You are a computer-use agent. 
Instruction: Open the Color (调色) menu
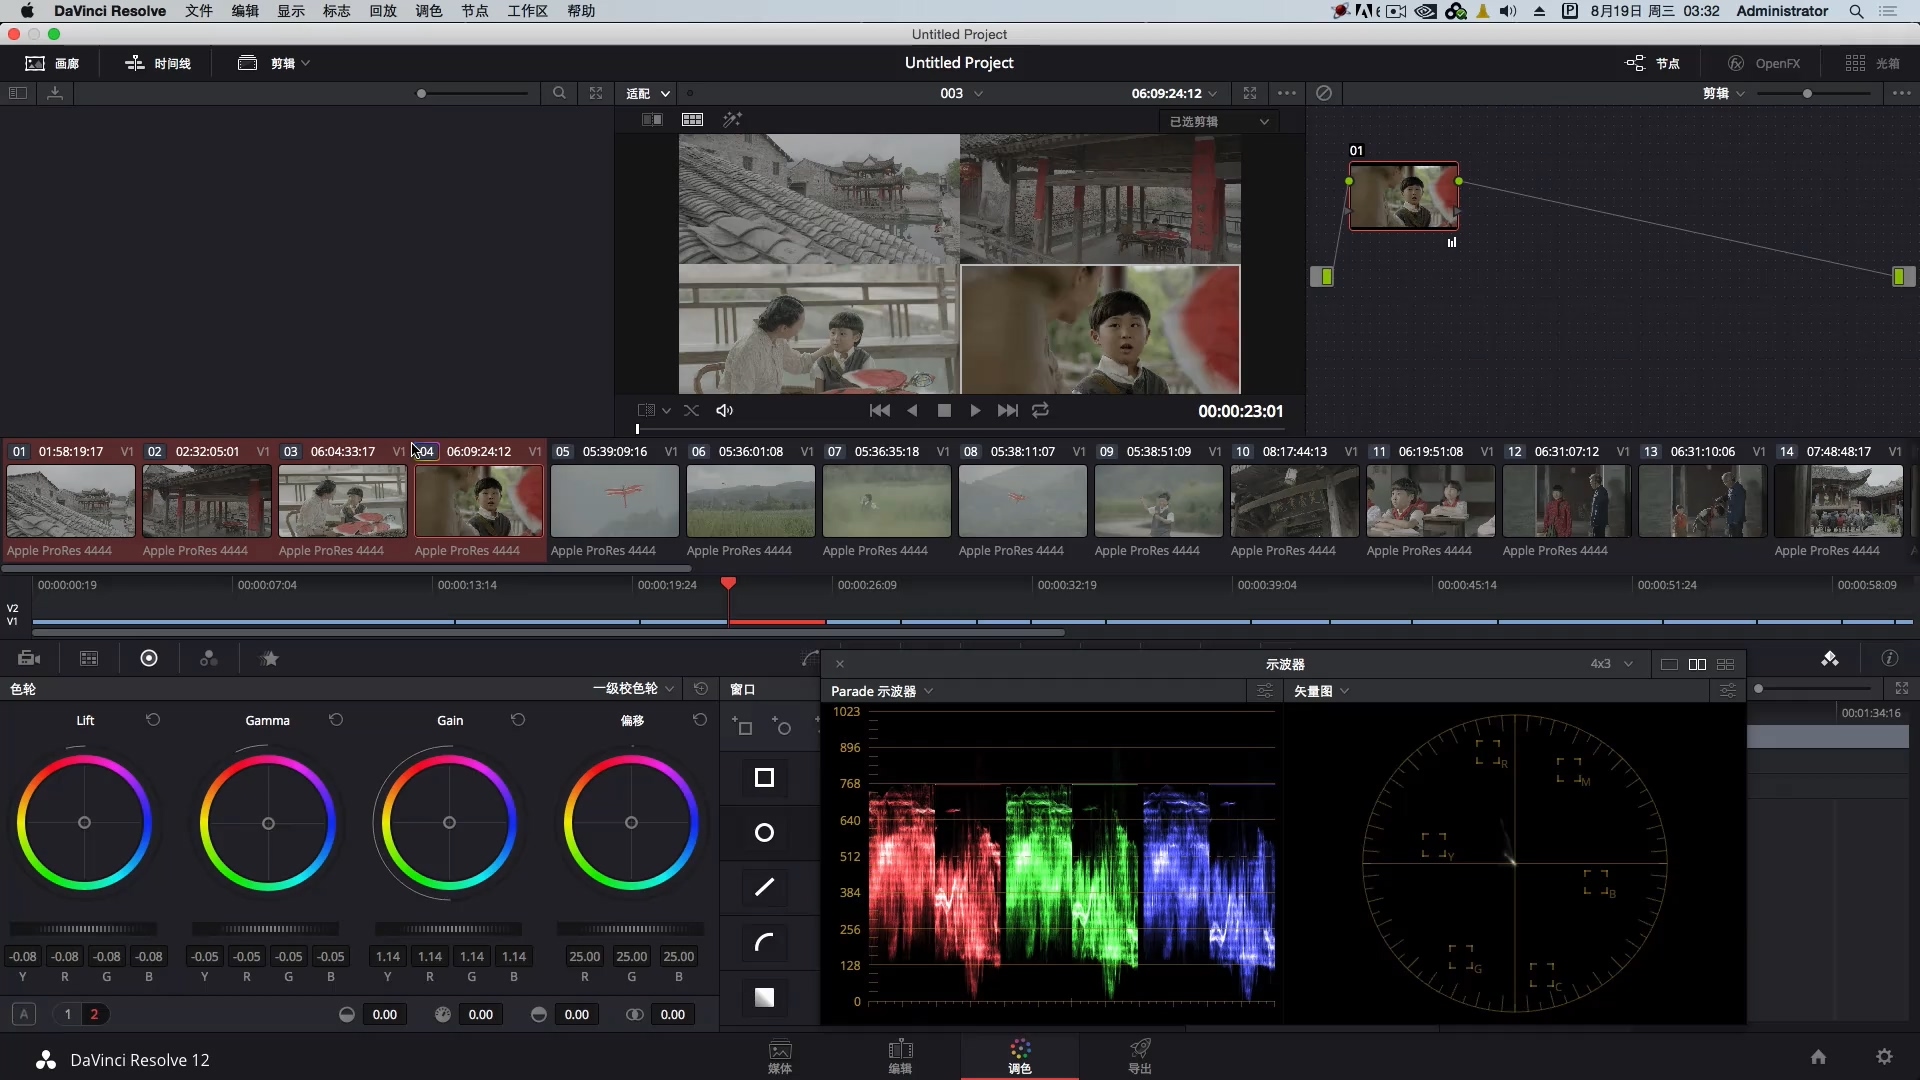coord(428,11)
